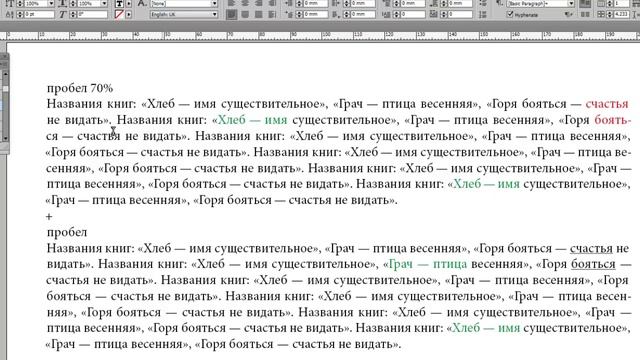The width and height of the screenshot is (640, 360).
Task: Click the Justify Right icon
Action: click(x=259, y=15)
